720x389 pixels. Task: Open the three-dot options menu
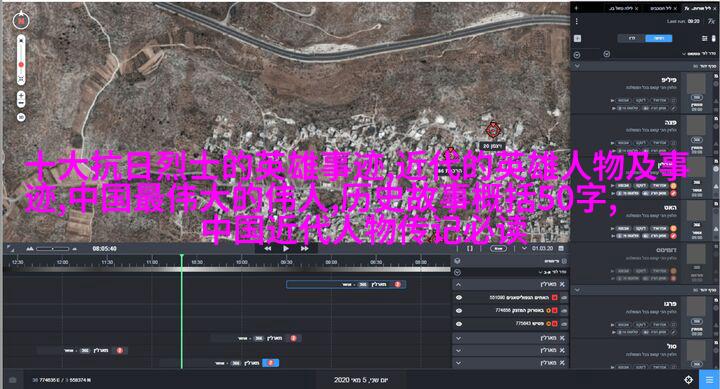pos(577,21)
